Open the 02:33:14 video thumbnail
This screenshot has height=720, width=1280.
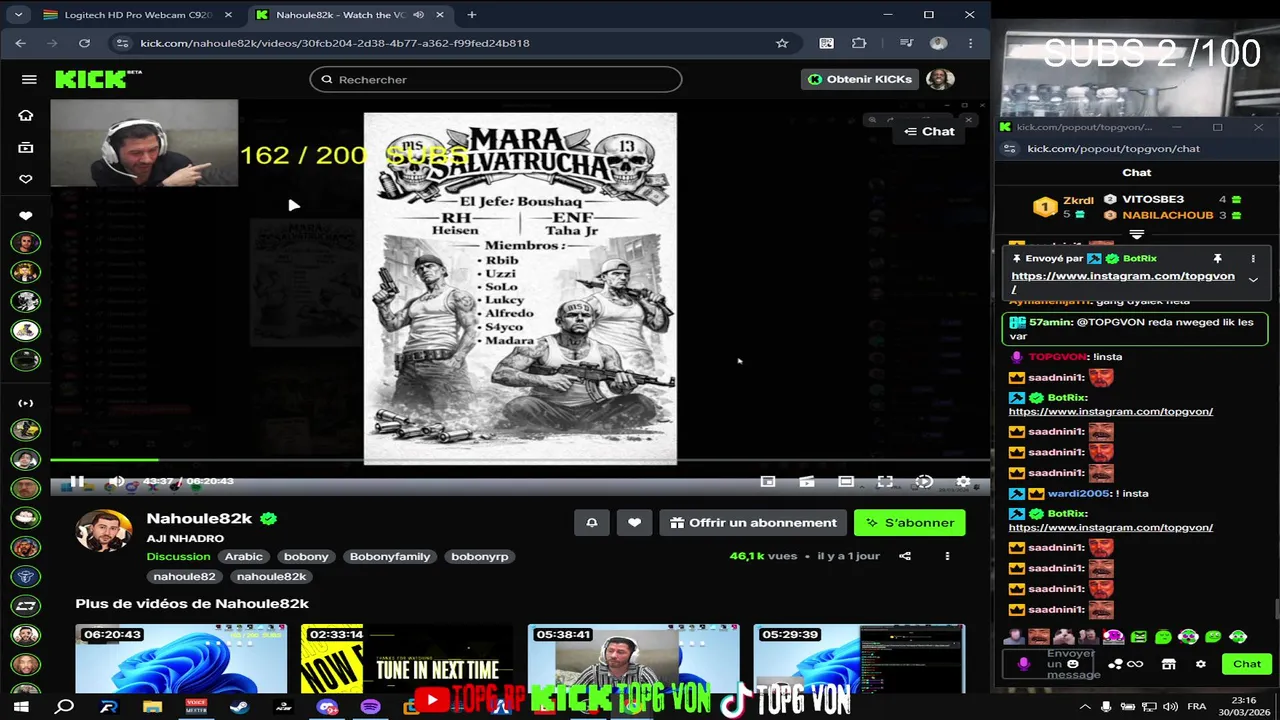coord(407,658)
